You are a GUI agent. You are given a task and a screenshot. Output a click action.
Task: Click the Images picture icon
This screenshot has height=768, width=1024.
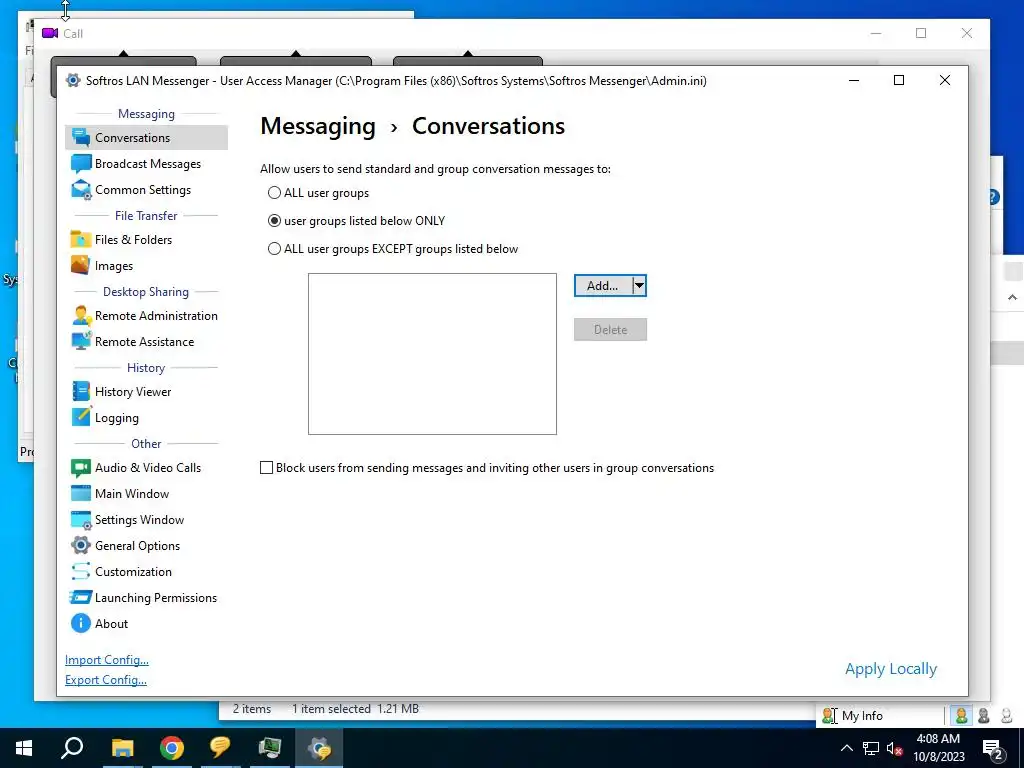[x=81, y=265]
